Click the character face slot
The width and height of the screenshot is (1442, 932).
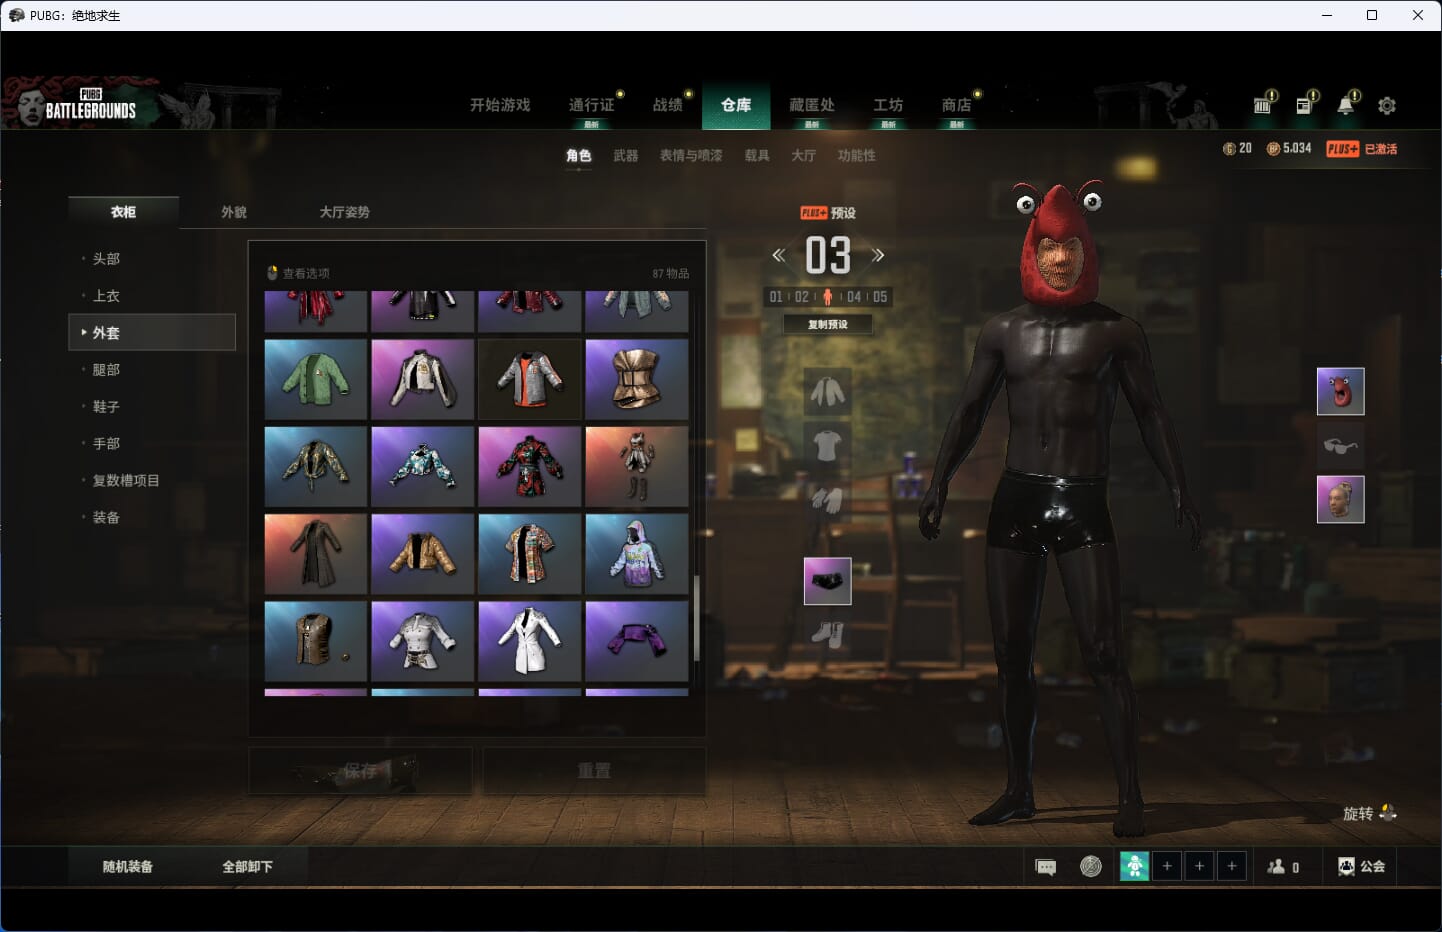pos(1340,499)
